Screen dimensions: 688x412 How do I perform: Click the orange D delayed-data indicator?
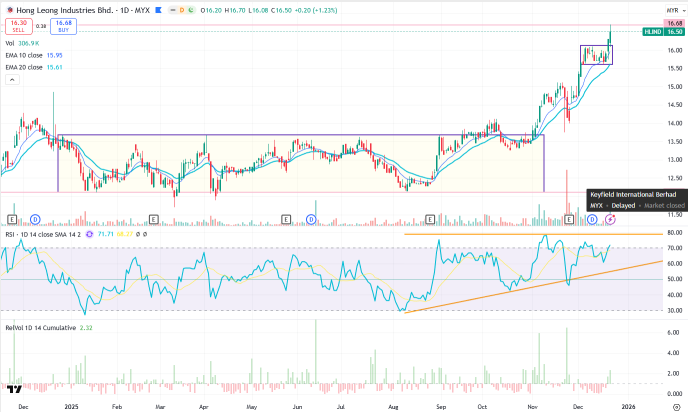[182, 10]
